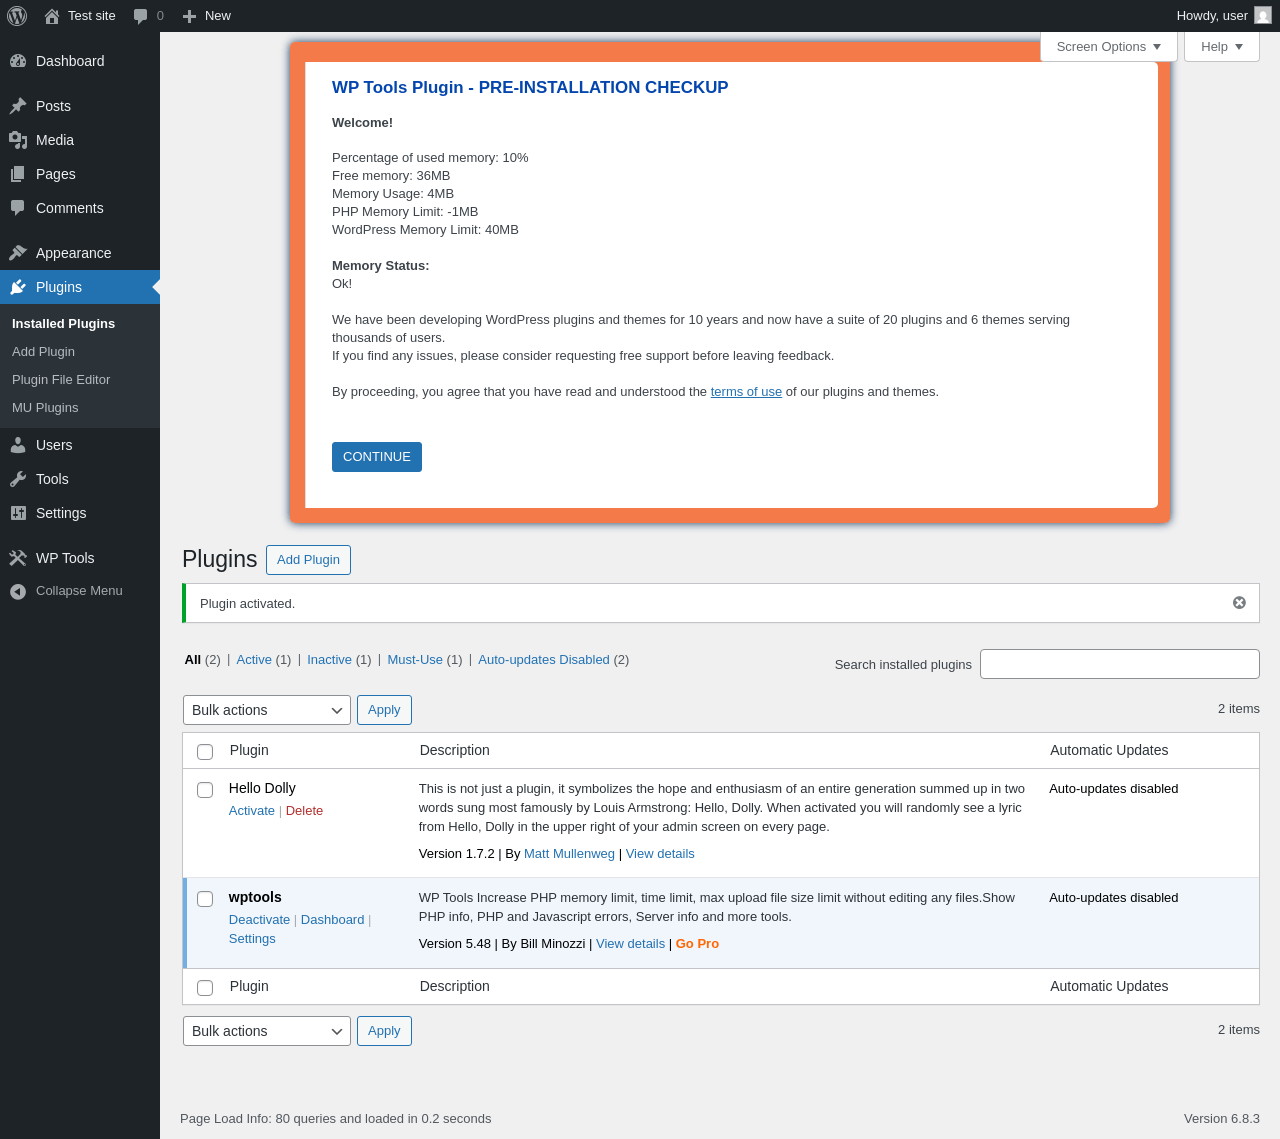Click the "Memory Status:" label
The image size is (1280, 1139).
coord(380,266)
